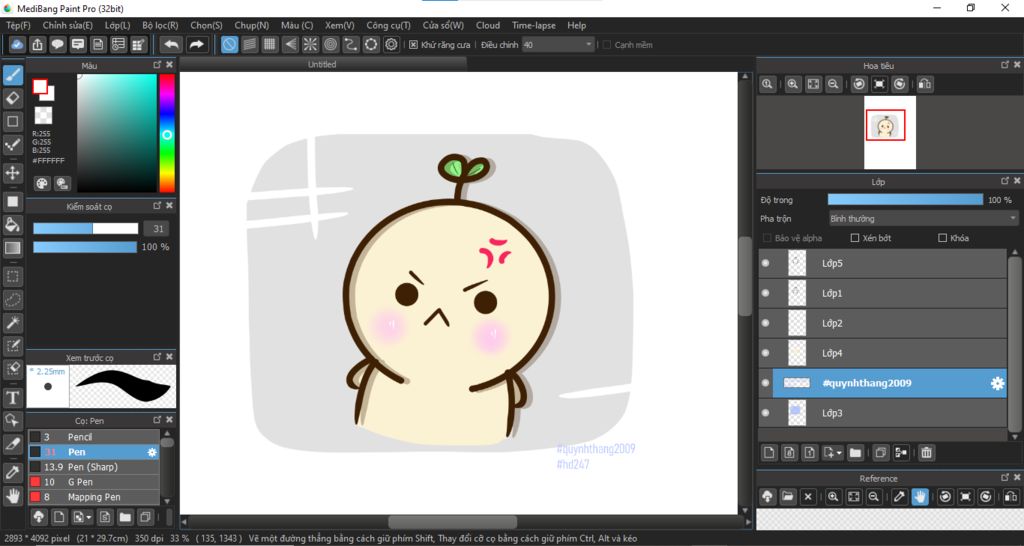Zoom out in the Navigator panel

pos(833,84)
